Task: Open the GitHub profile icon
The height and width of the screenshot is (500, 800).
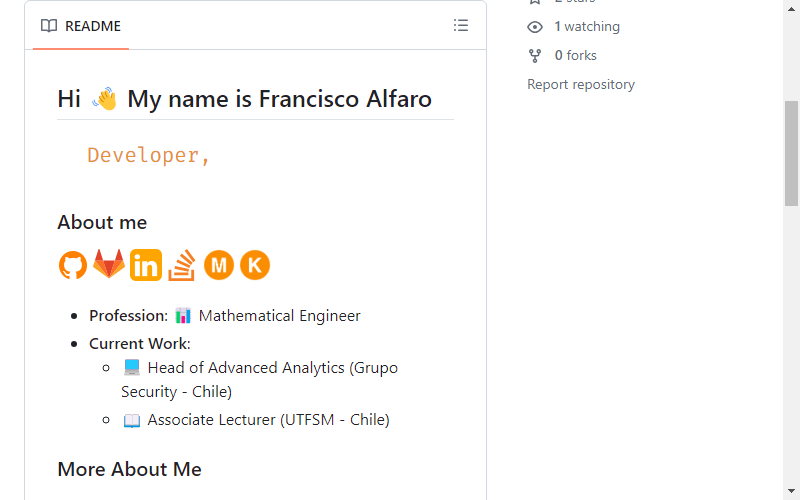Action: tap(73, 265)
